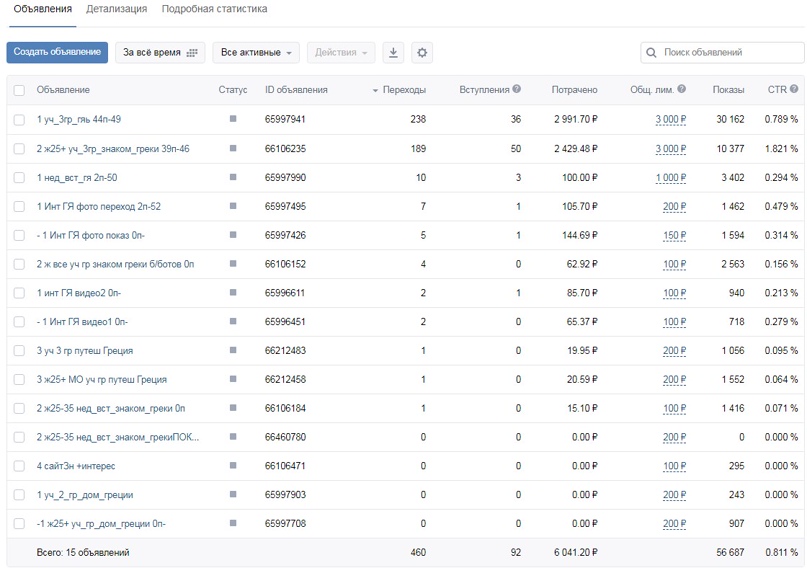The height and width of the screenshot is (568, 807).
Task: Click status icon for ad 65997941
Action: click(233, 119)
